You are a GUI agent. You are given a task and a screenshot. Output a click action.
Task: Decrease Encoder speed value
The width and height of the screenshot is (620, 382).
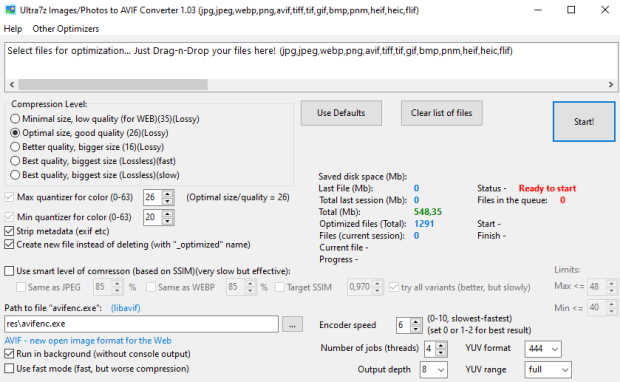point(415,329)
